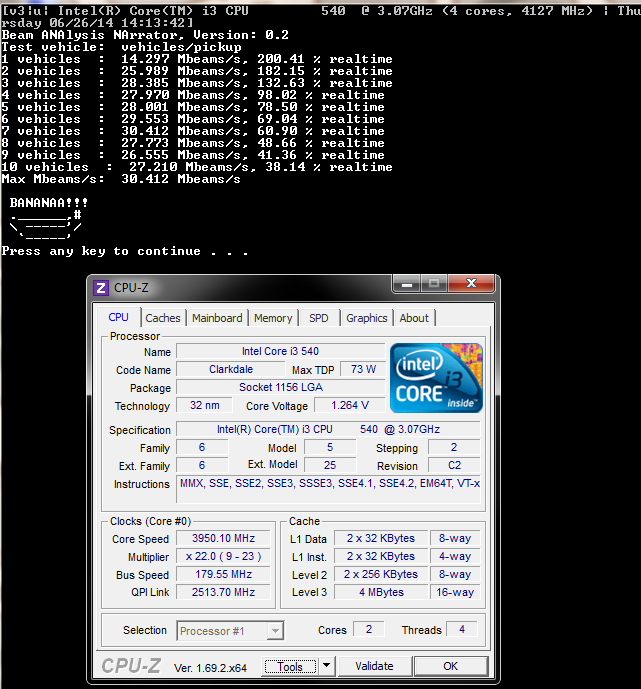Click the 'BANANAA!!!' text in console
This screenshot has height=689, width=641.
(49, 203)
